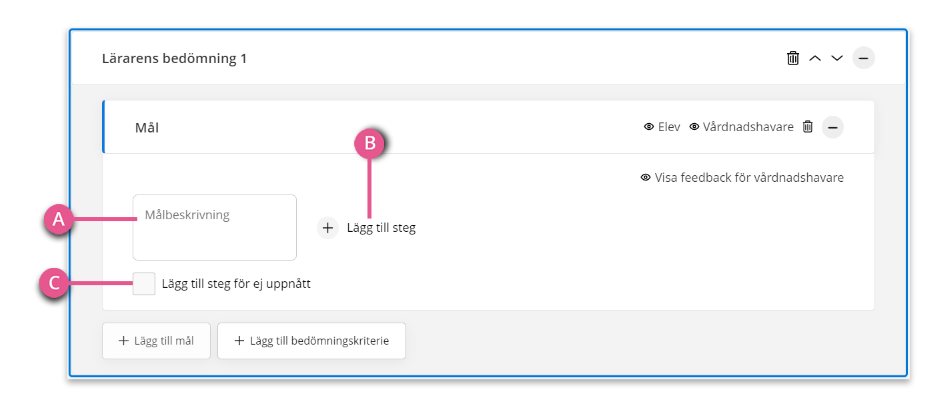
Task: Click the Lägg till mål button
Action: 156,341
